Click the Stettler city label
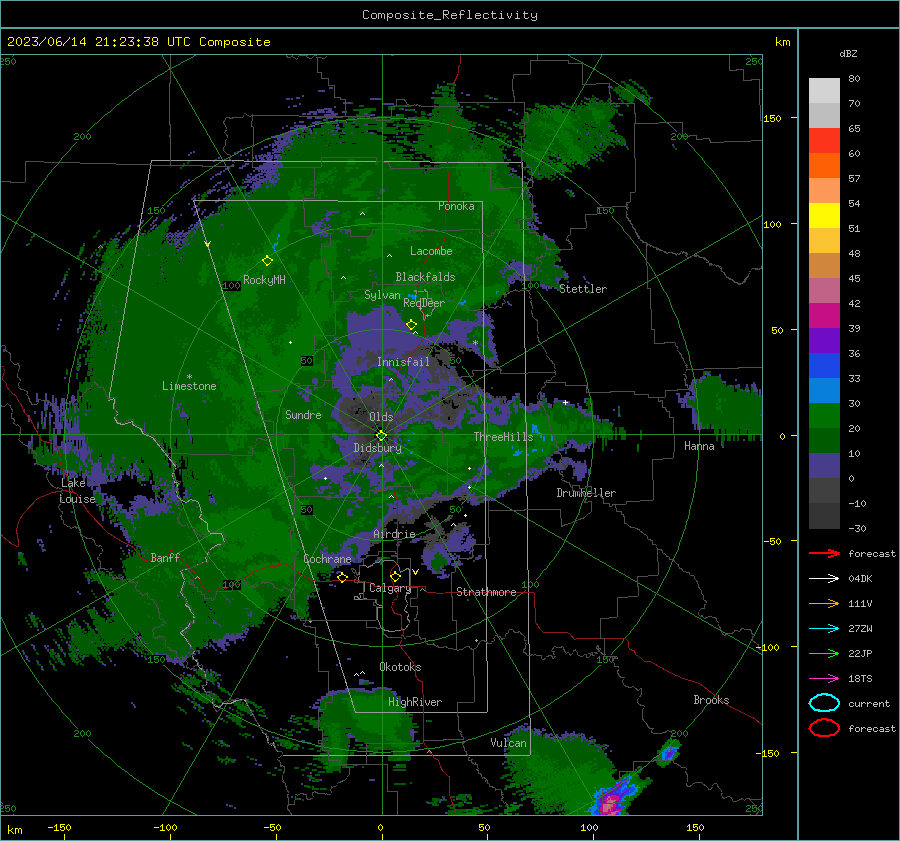 click(583, 289)
